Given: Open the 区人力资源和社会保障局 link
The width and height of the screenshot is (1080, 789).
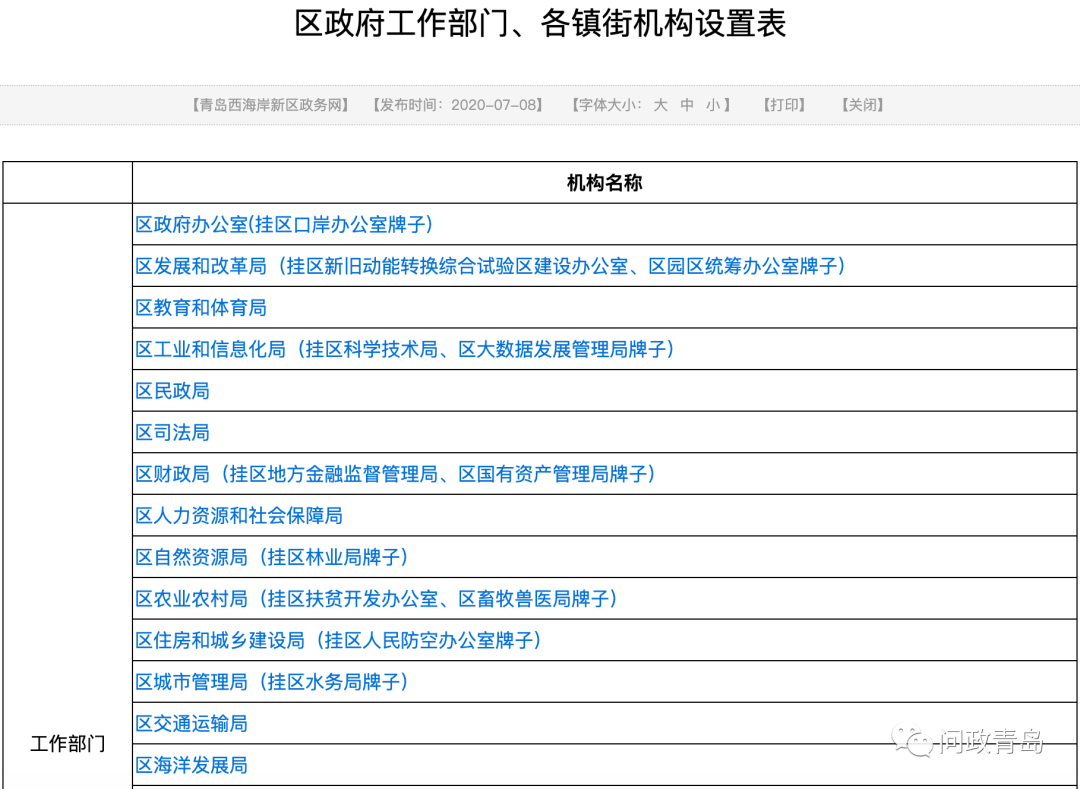Looking at the screenshot, I should click(239, 516).
